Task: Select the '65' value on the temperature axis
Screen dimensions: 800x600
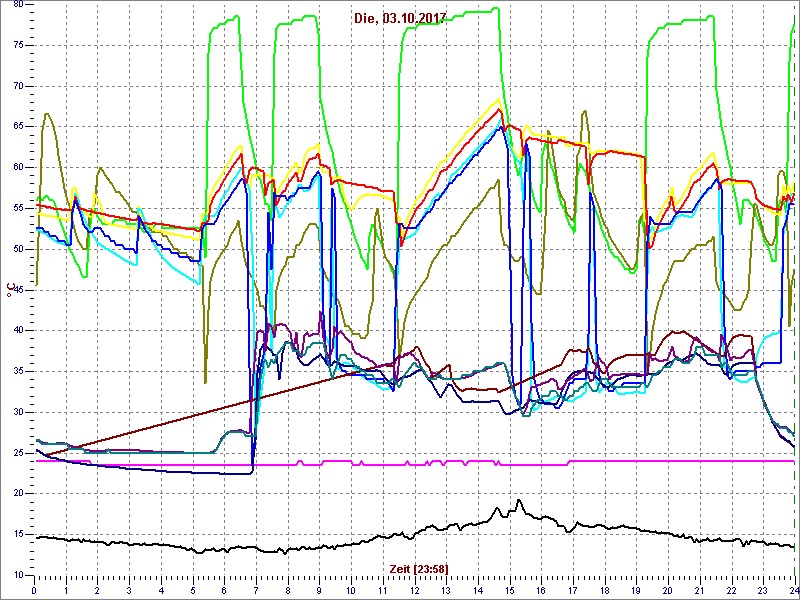Action: 18,127
